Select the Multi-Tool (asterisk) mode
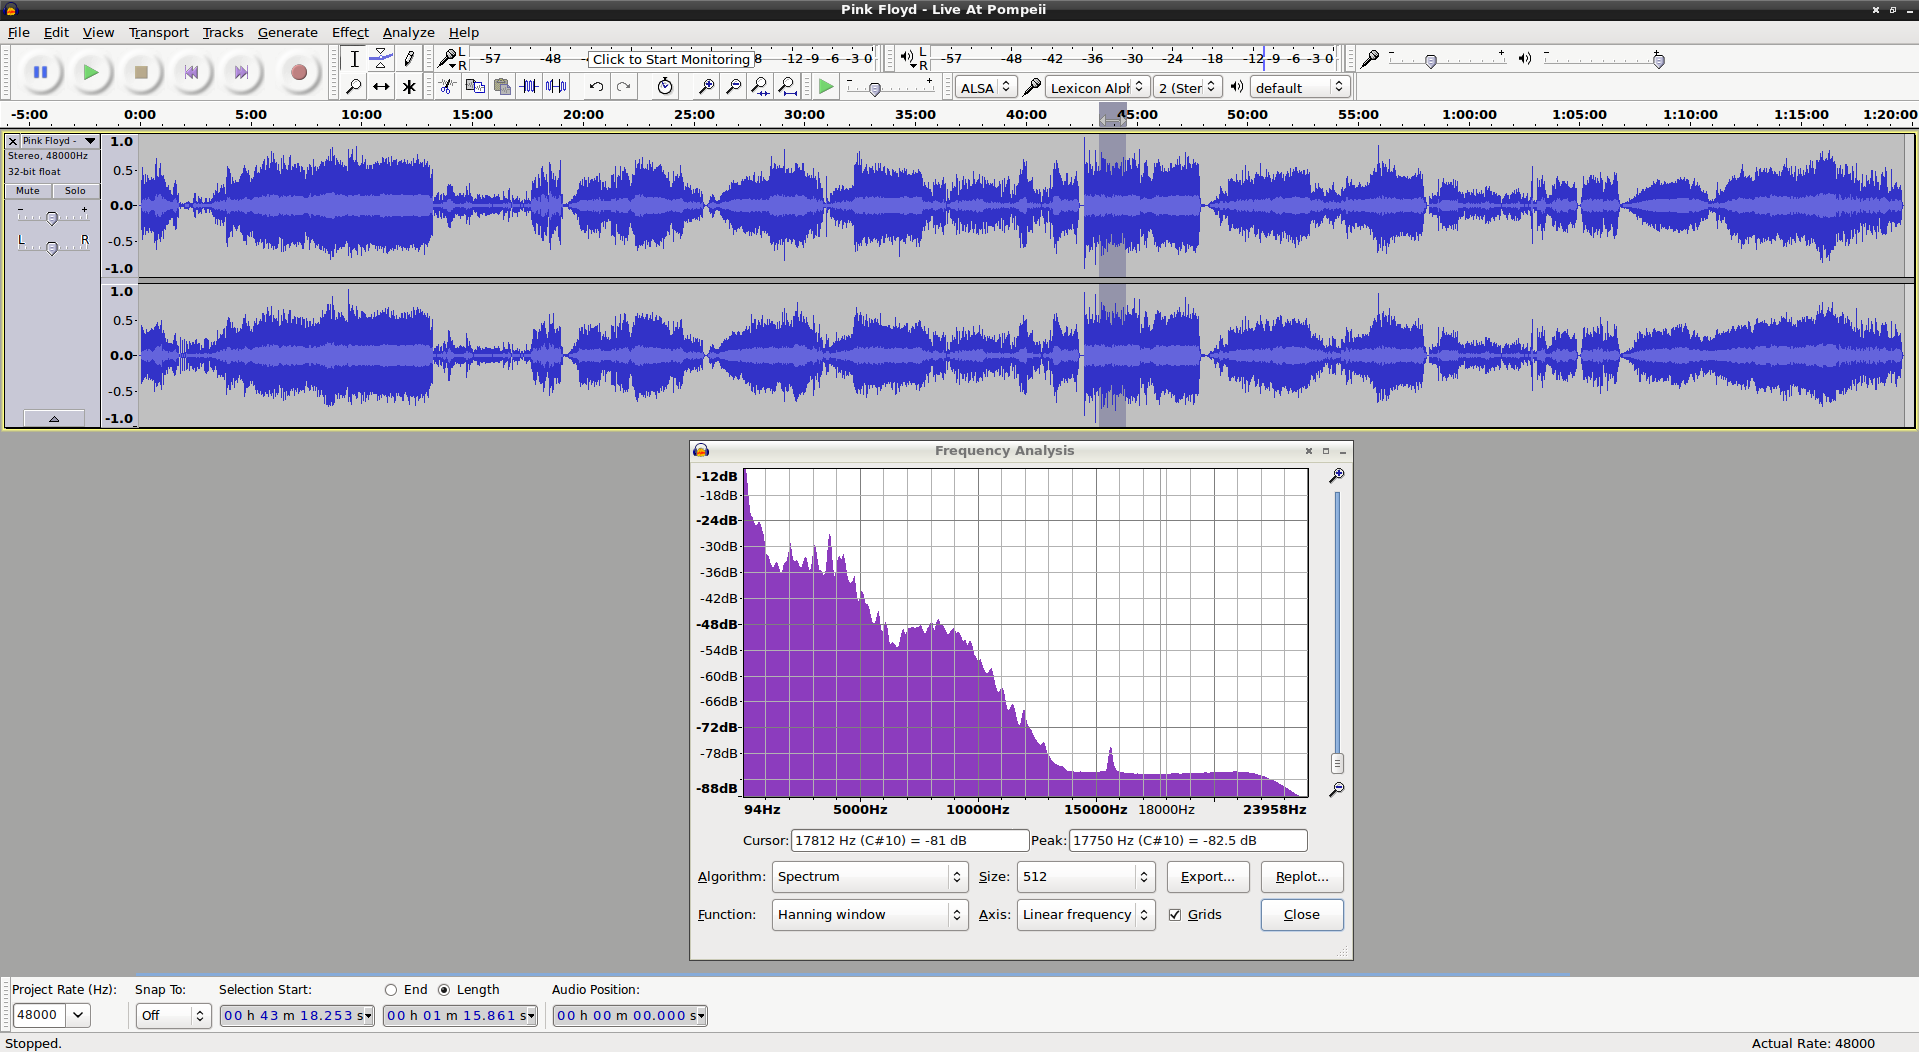Viewport: 1919px width, 1052px height. coord(409,87)
